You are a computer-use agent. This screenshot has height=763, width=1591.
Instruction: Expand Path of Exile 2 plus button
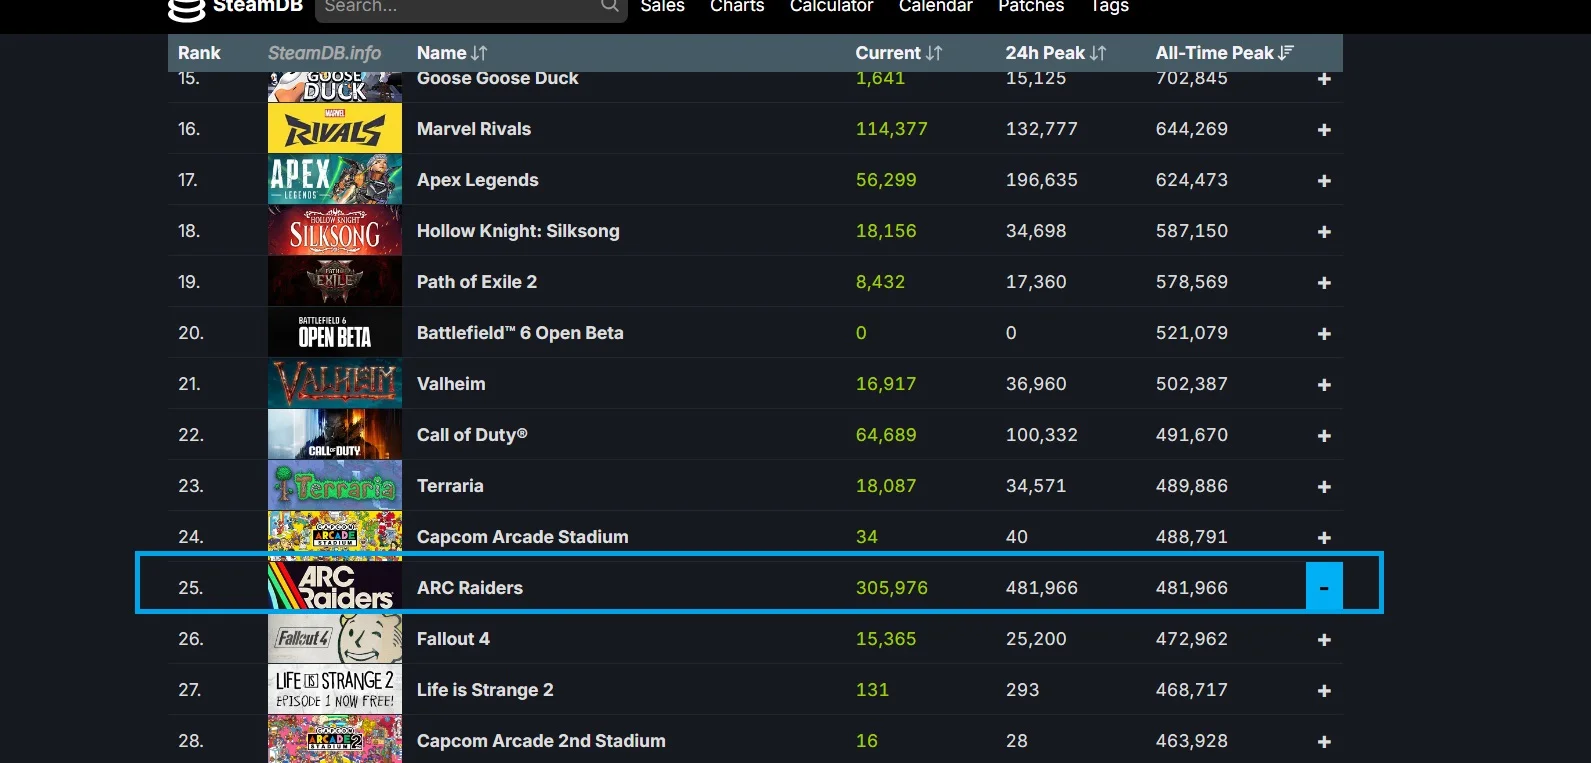tap(1324, 283)
